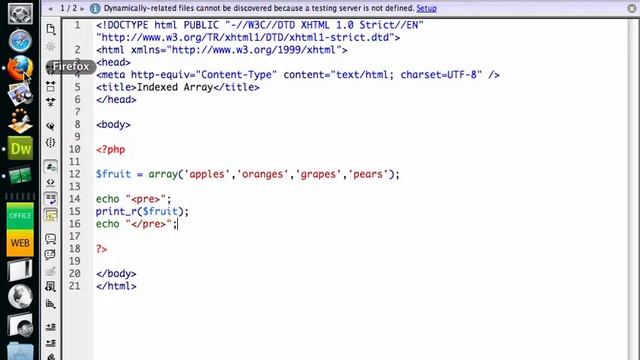Click the blue info icon in info bar
640x360 pixels.
tap(95, 8)
